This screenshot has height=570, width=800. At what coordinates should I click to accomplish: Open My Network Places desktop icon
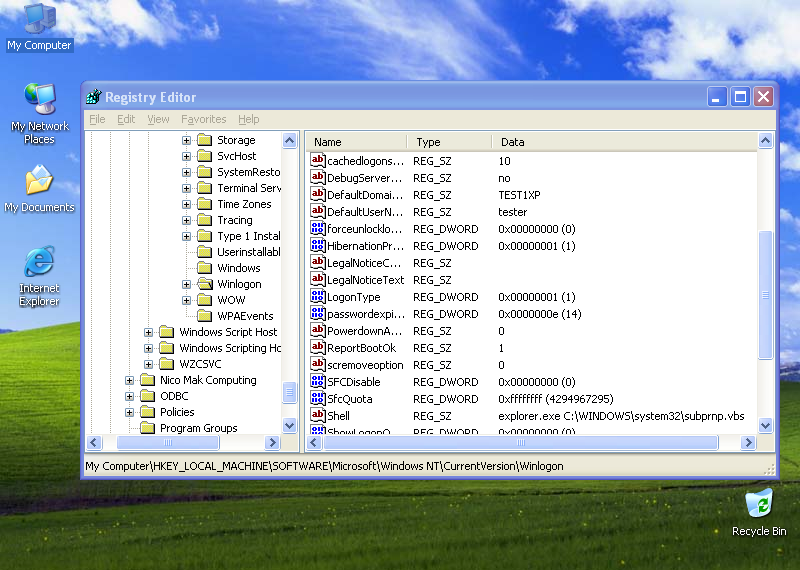[x=40, y=114]
